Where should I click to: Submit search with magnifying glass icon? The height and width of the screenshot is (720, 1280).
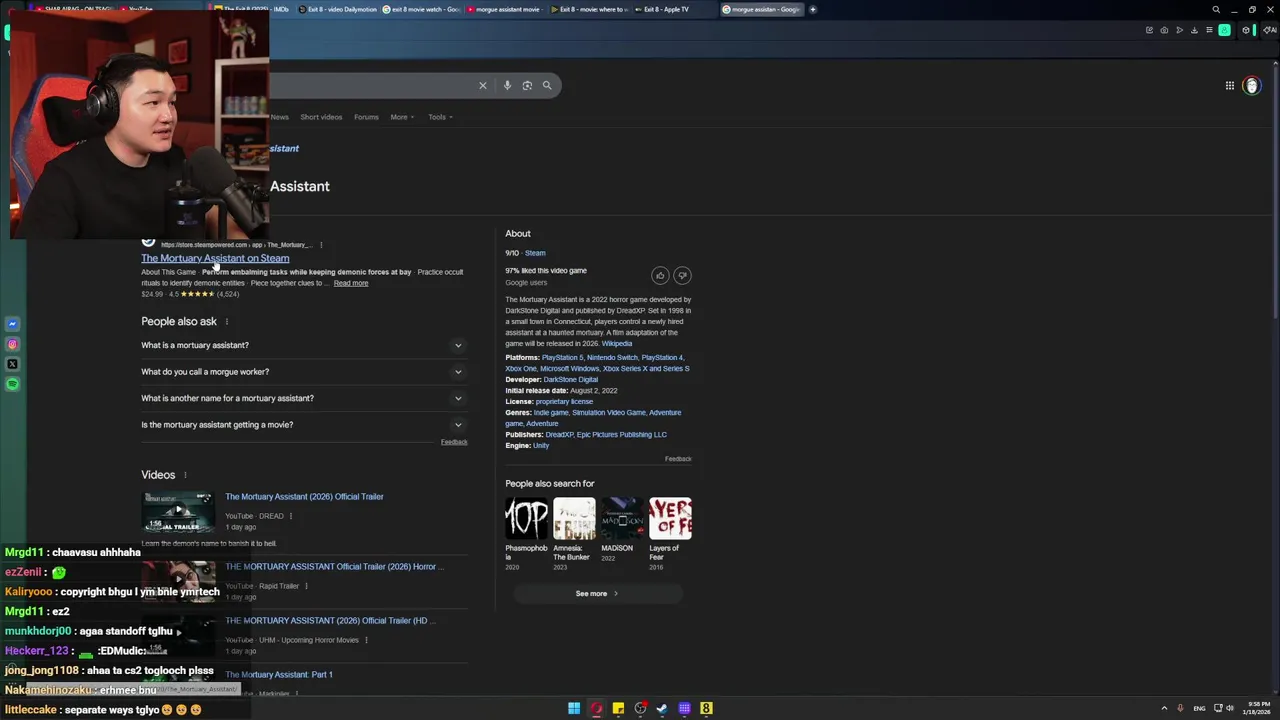pyautogui.click(x=547, y=85)
